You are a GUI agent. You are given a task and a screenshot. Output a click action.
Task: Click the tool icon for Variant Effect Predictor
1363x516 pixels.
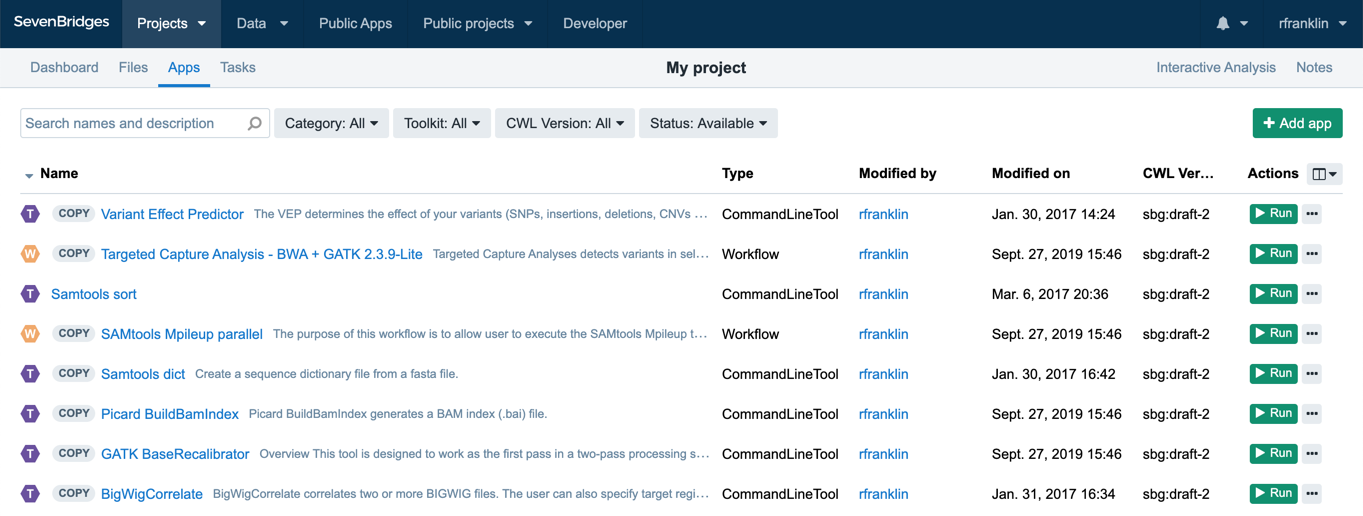31,214
